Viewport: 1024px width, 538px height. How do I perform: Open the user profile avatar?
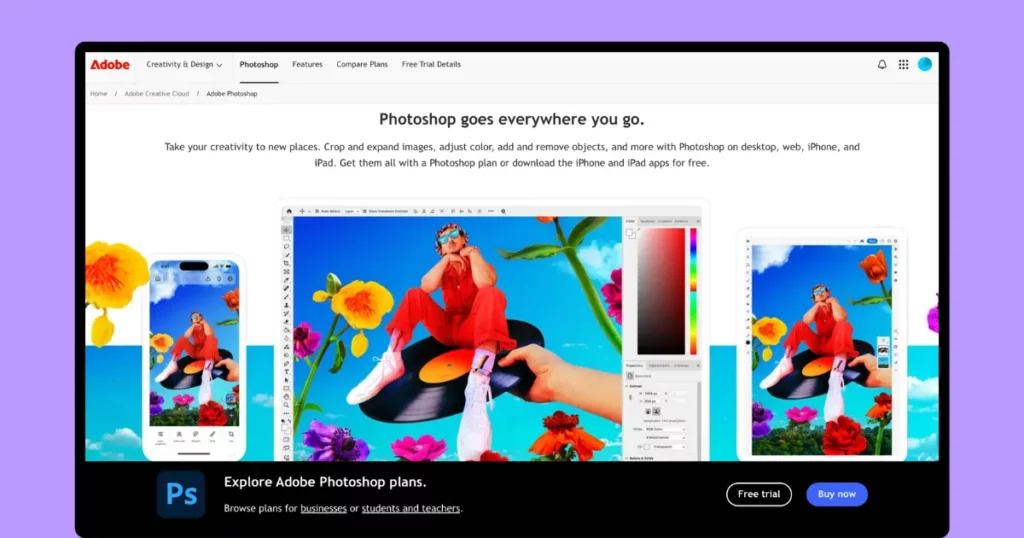[x=925, y=65]
